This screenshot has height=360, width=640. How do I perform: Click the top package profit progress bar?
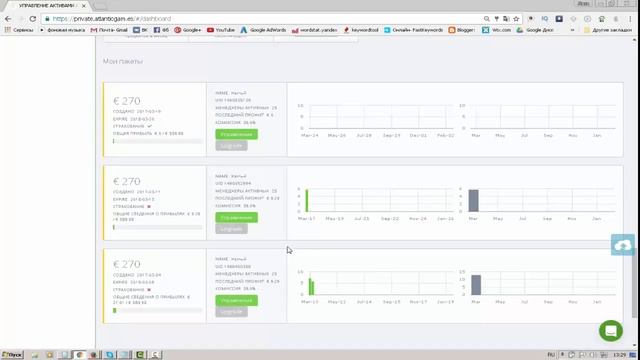pos(158,141)
